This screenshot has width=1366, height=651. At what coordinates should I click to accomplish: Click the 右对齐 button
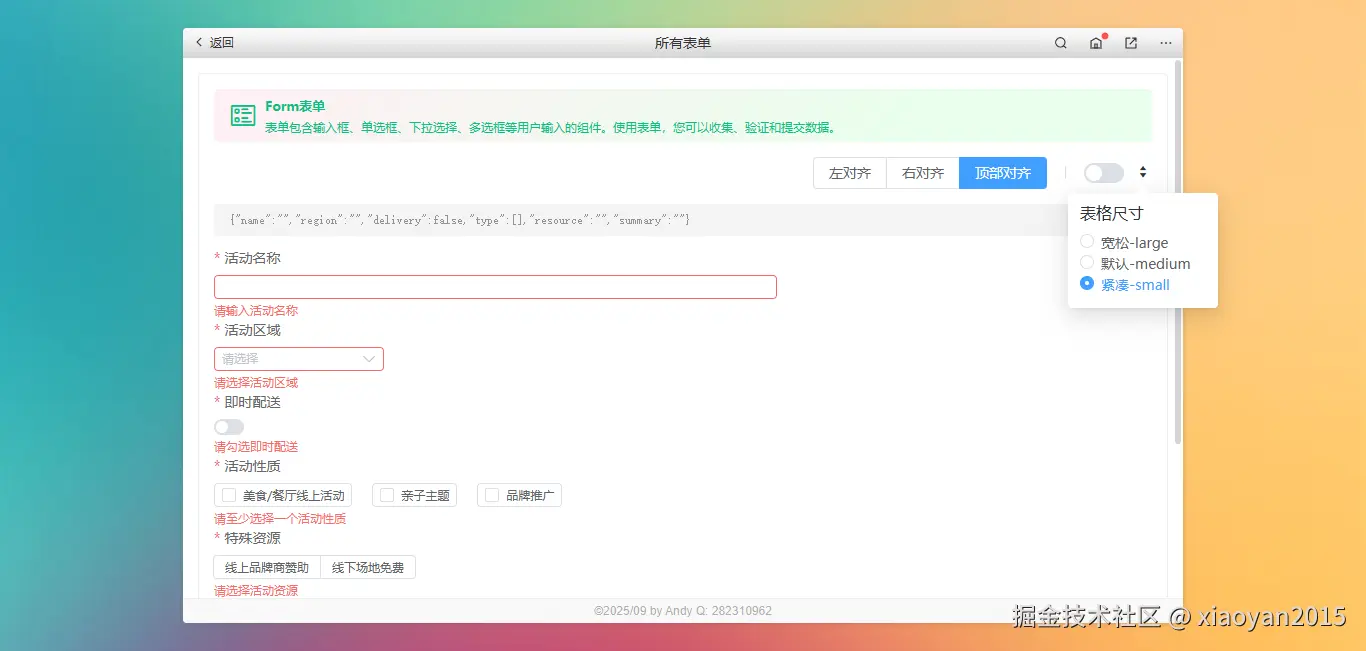coord(922,172)
